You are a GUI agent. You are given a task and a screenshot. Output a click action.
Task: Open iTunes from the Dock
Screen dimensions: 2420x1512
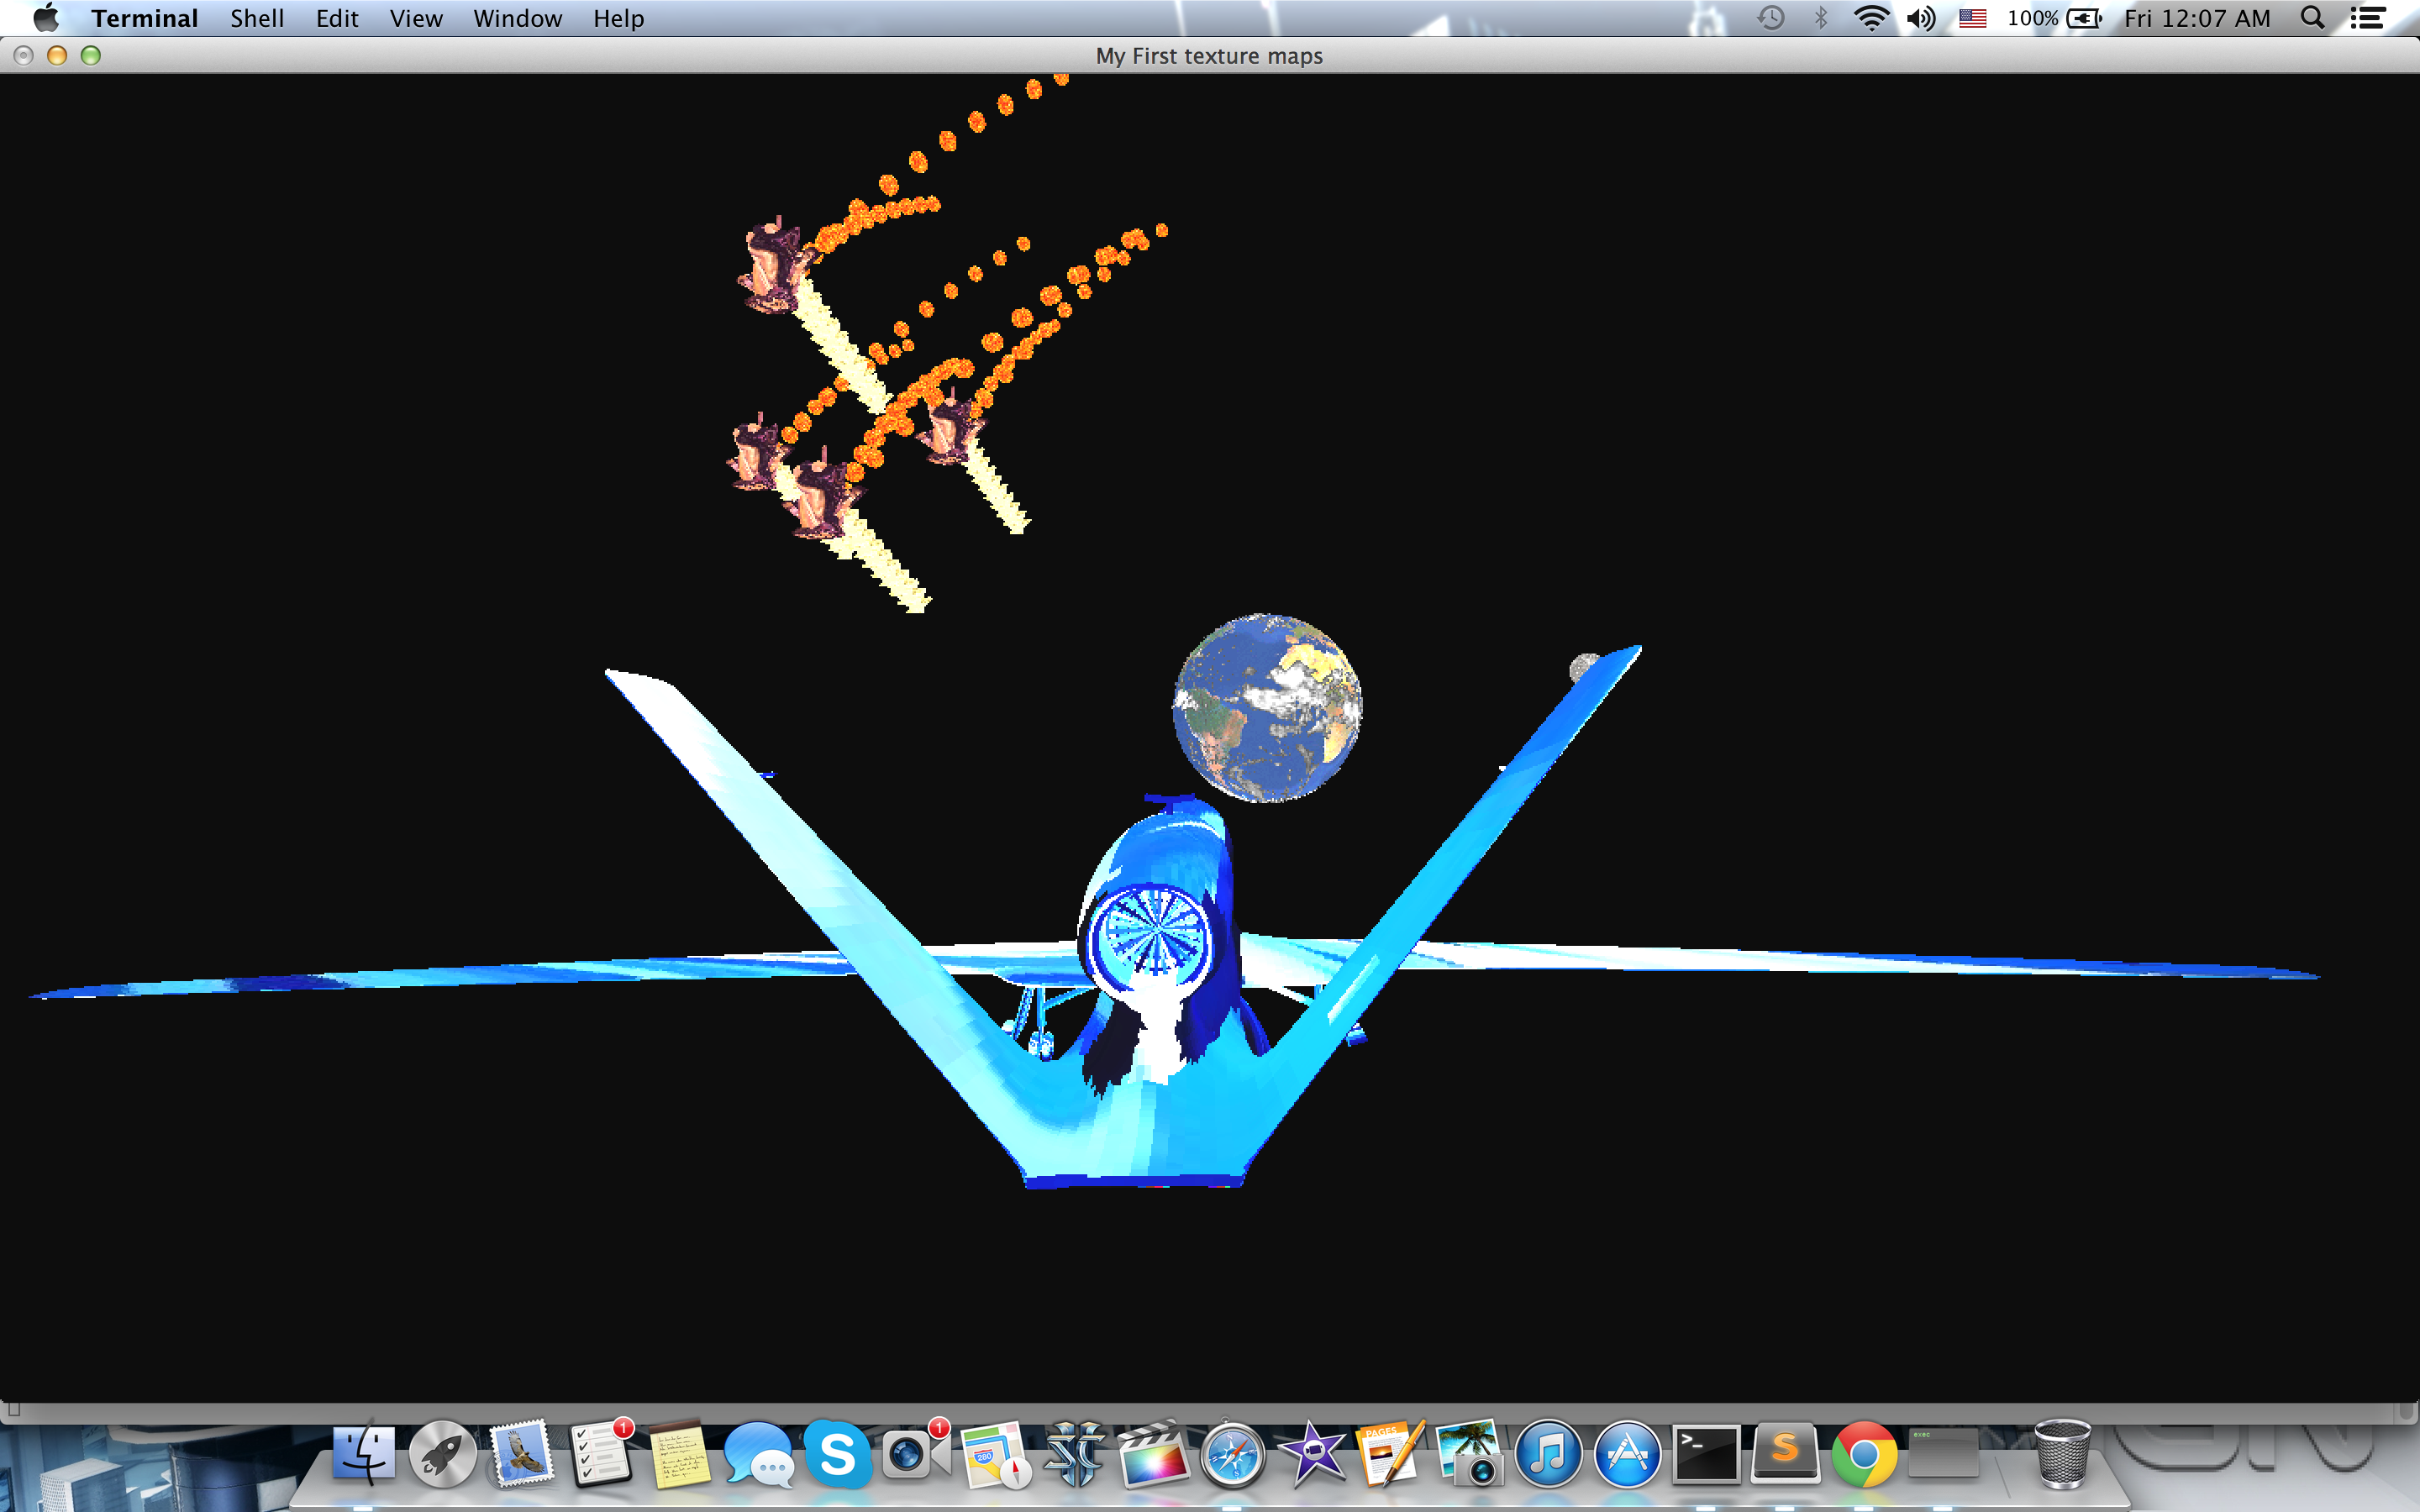pyautogui.click(x=1548, y=1453)
